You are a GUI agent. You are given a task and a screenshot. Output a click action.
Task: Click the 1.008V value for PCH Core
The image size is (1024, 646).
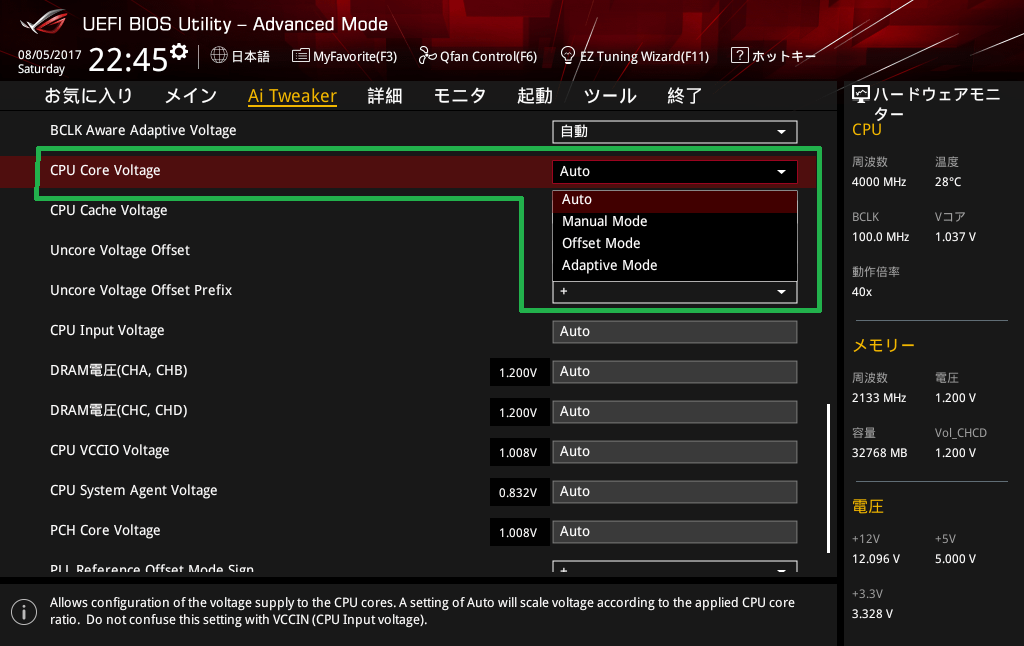519,532
